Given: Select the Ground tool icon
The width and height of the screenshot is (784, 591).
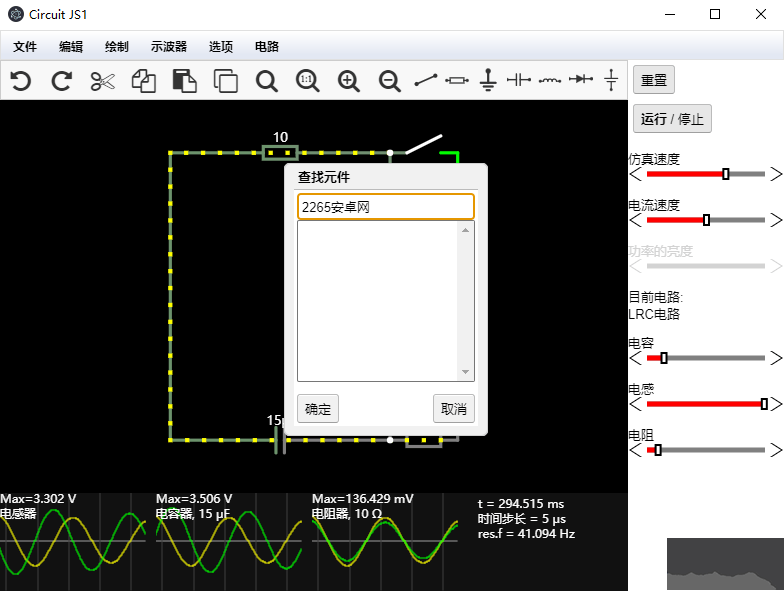Looking at the screenshot, I should coord(488,80).
